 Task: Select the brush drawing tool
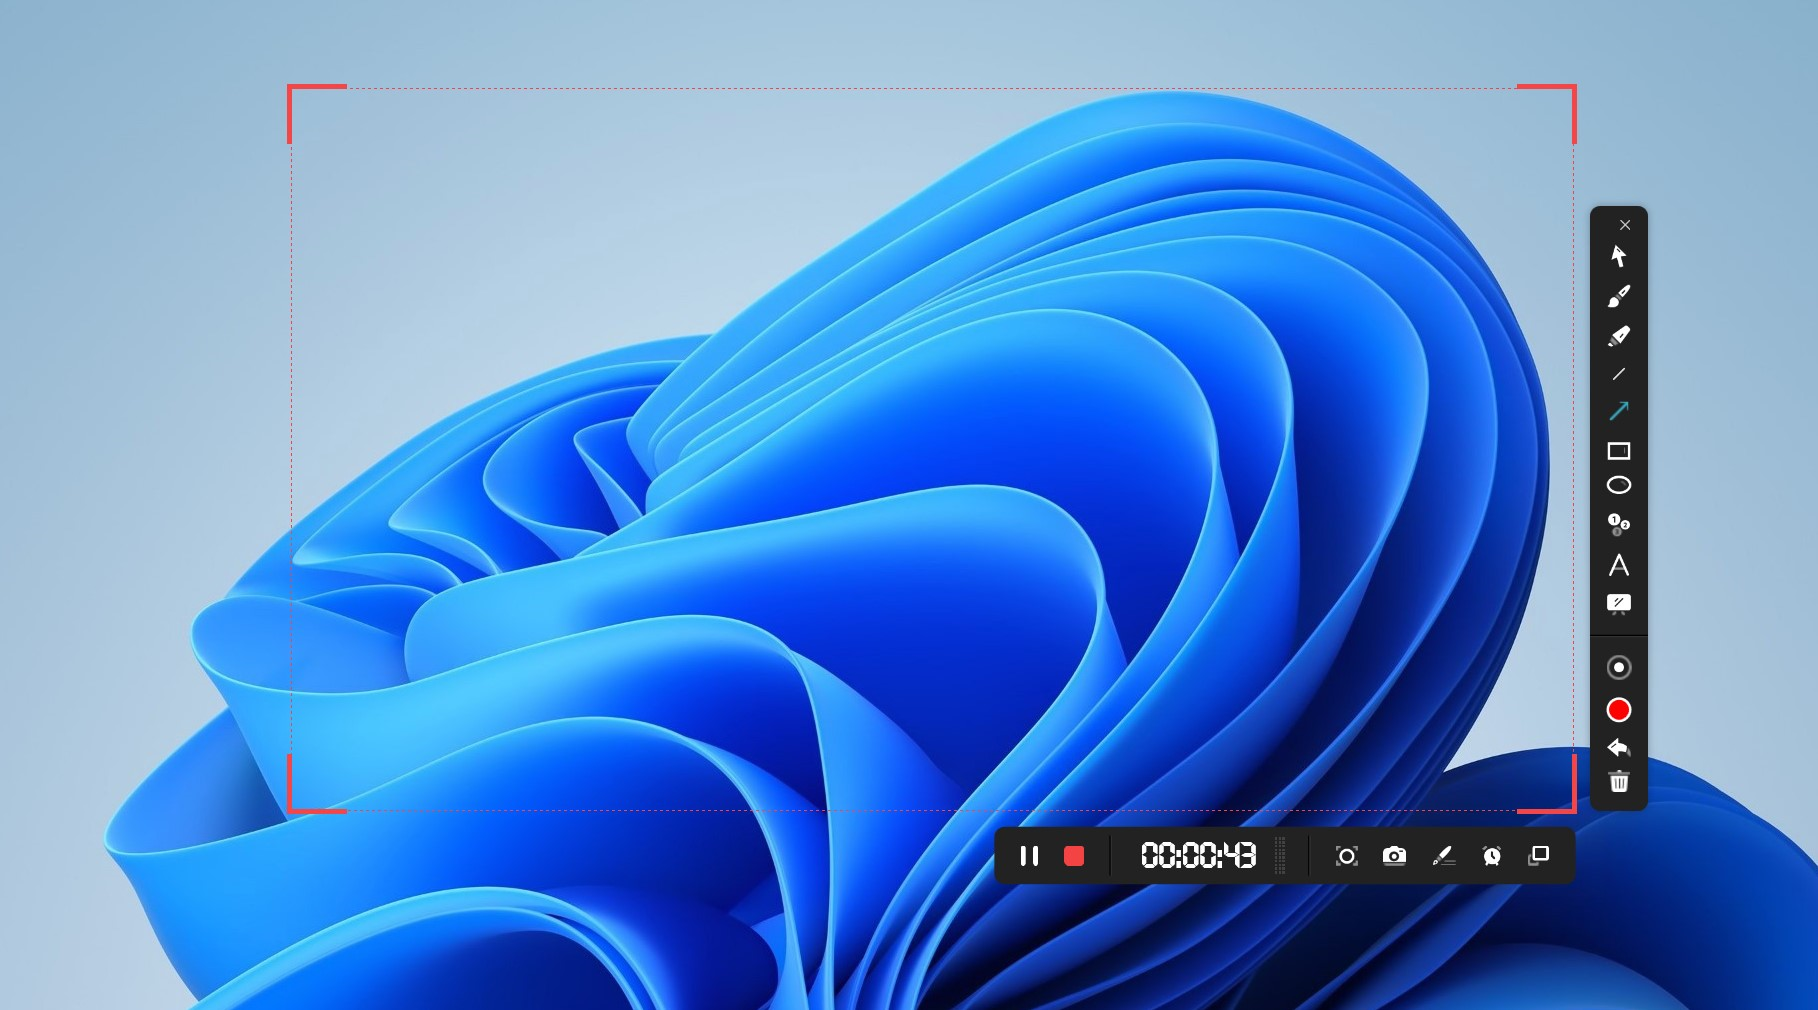coord(1620,298)
